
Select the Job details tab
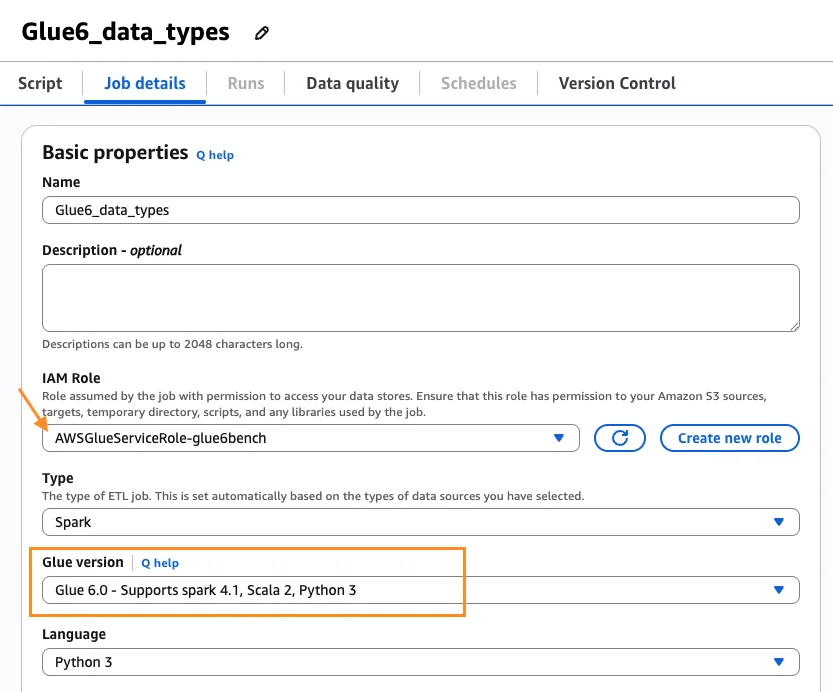click(144, 83)
